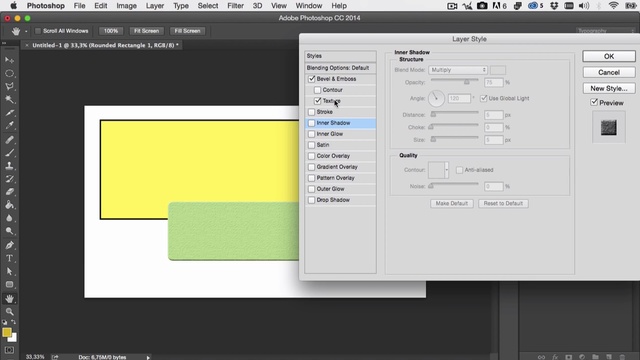The image size is (640, 360).
Task: Toggle the Preview checkbox
Action: [594, 102]
